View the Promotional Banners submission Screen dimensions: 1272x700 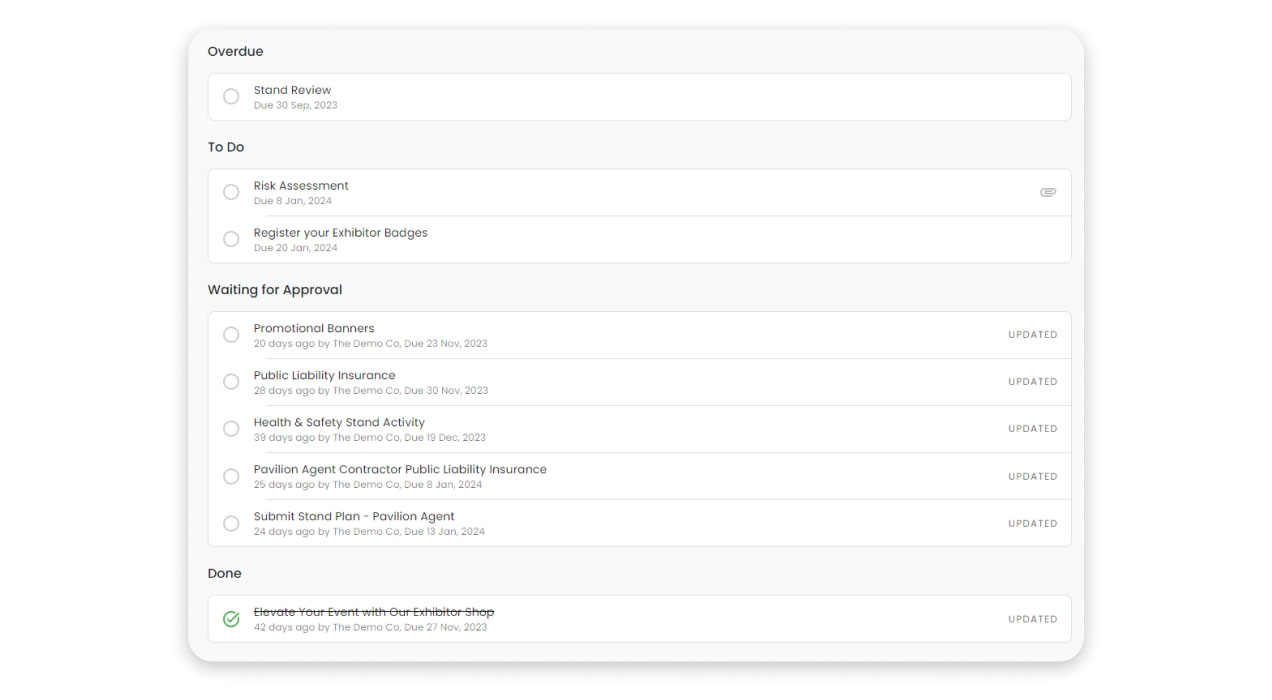tap(313, 328)
